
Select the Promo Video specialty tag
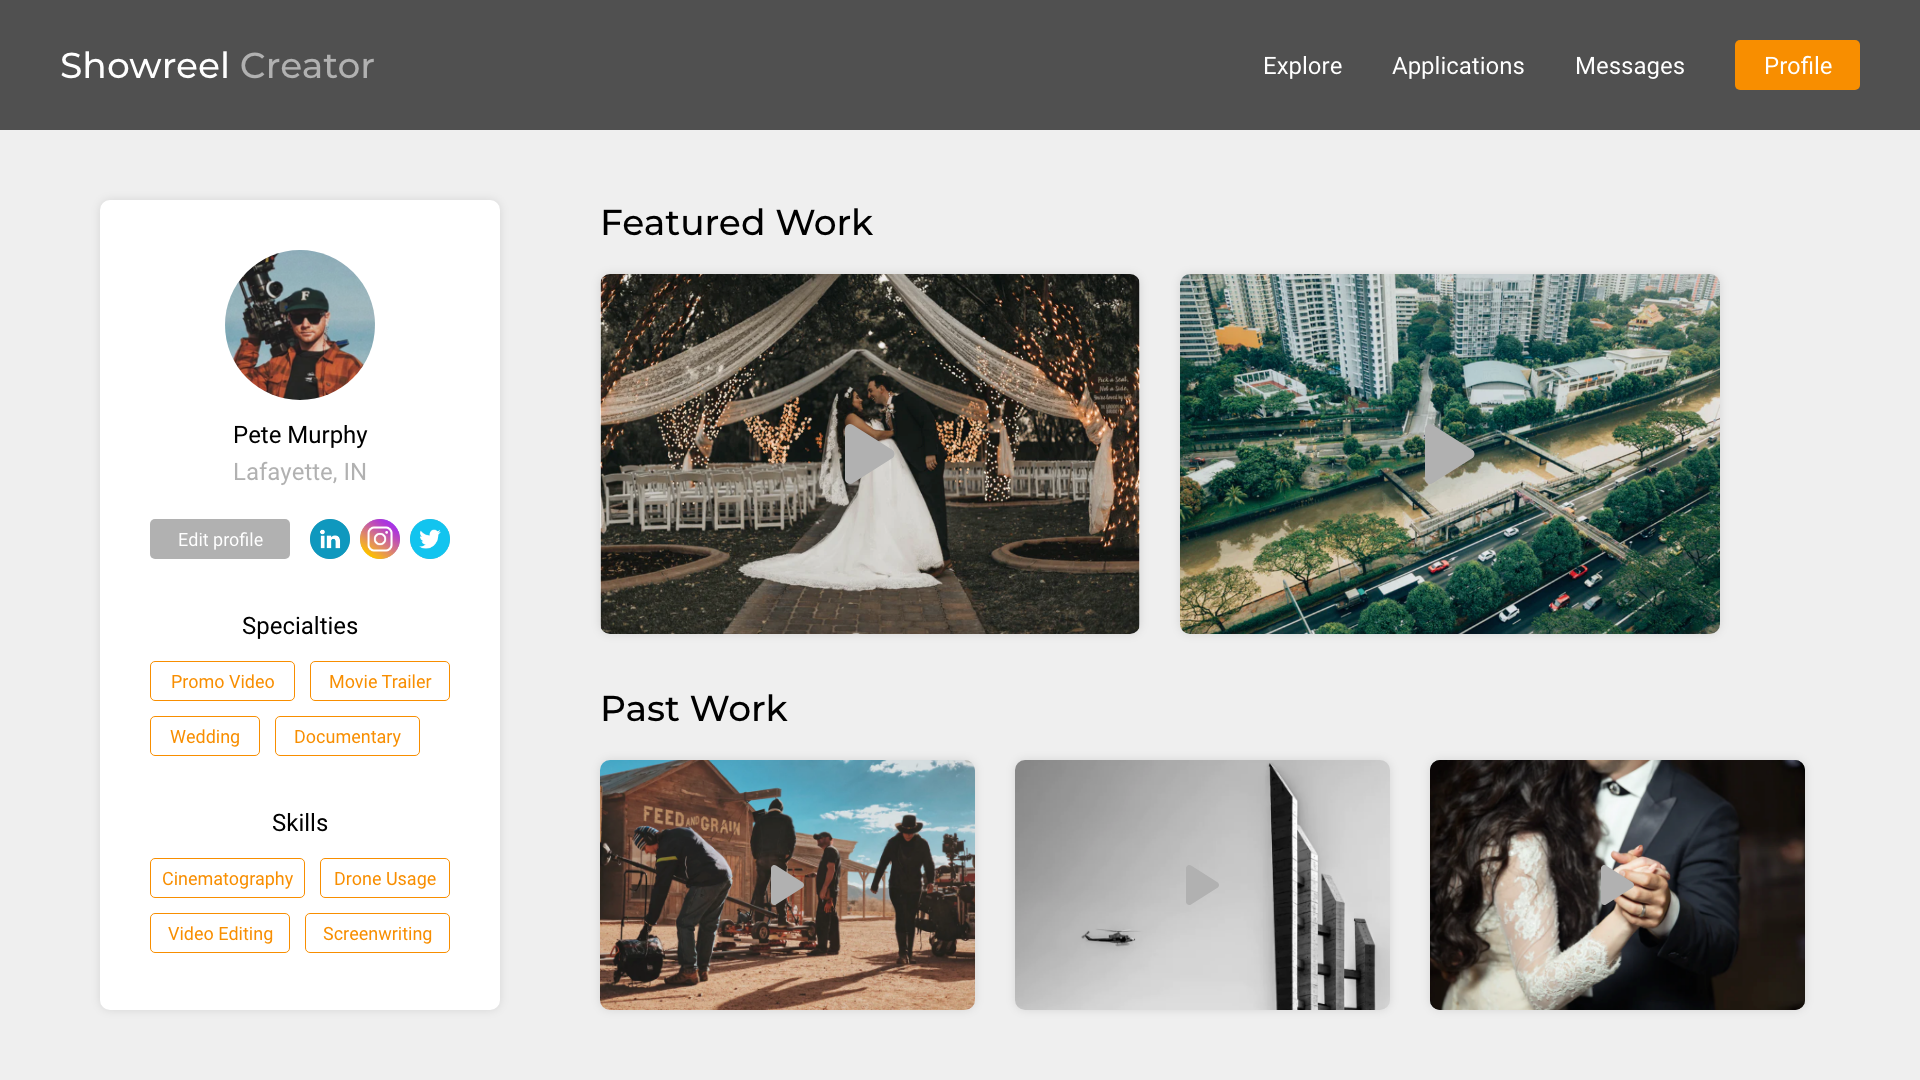222,681
